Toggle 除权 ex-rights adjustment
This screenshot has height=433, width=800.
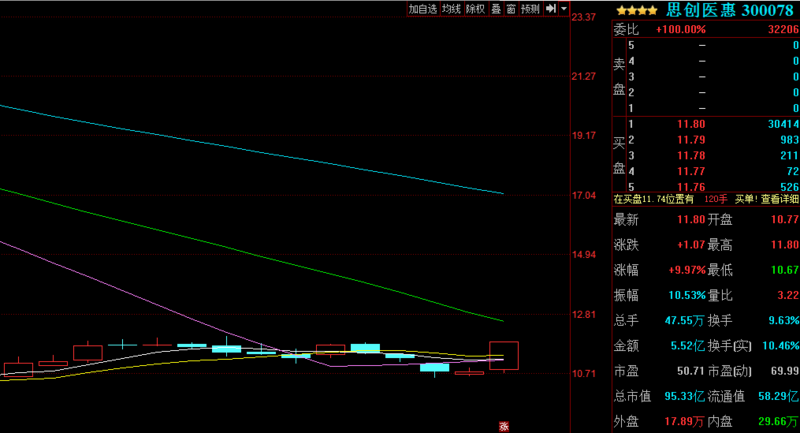(x=475, y=9)
